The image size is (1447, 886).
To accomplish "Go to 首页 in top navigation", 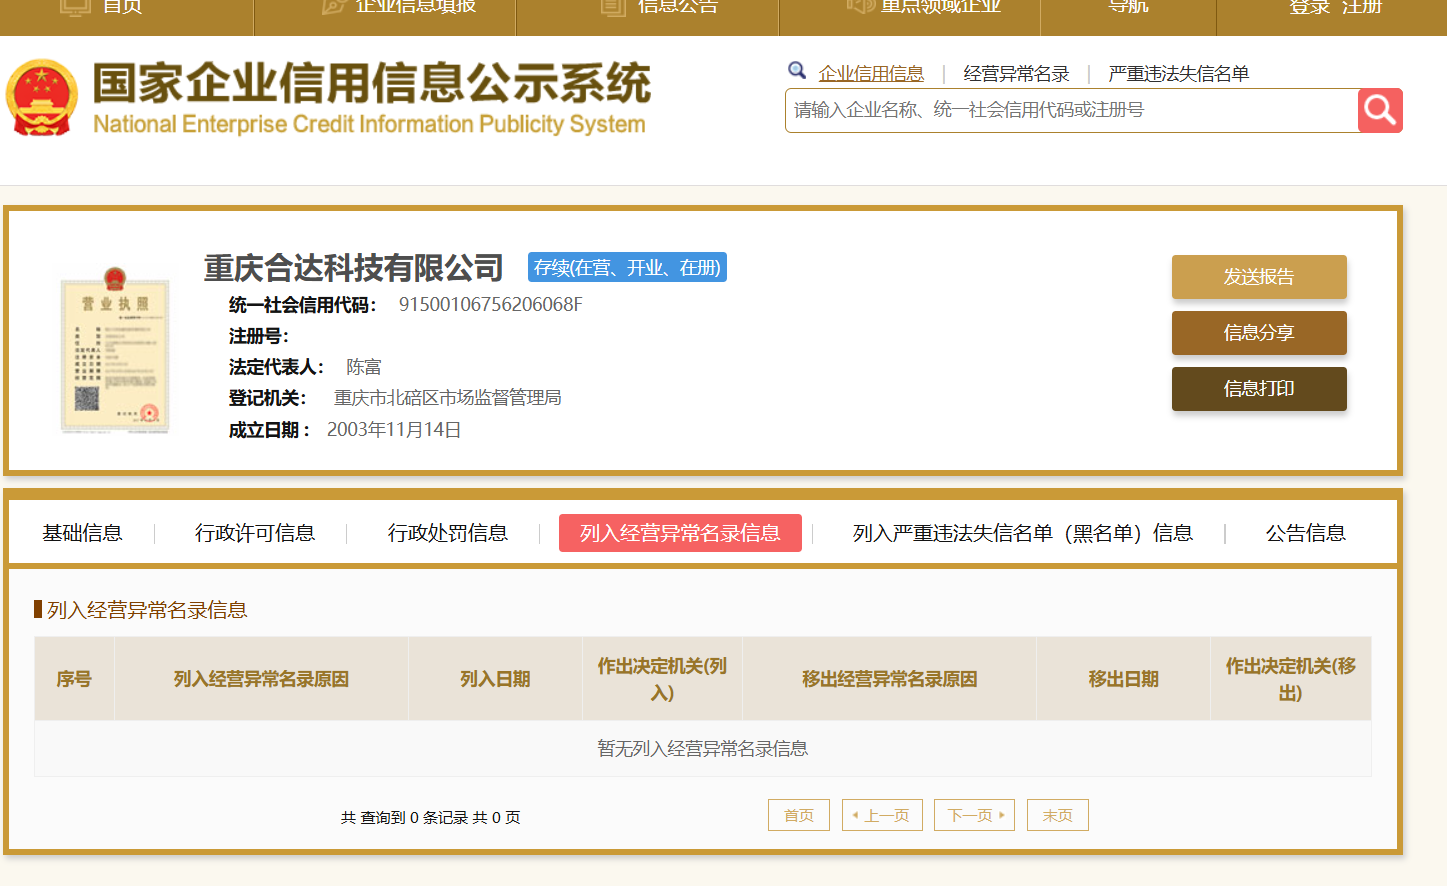I will (122, 8).
